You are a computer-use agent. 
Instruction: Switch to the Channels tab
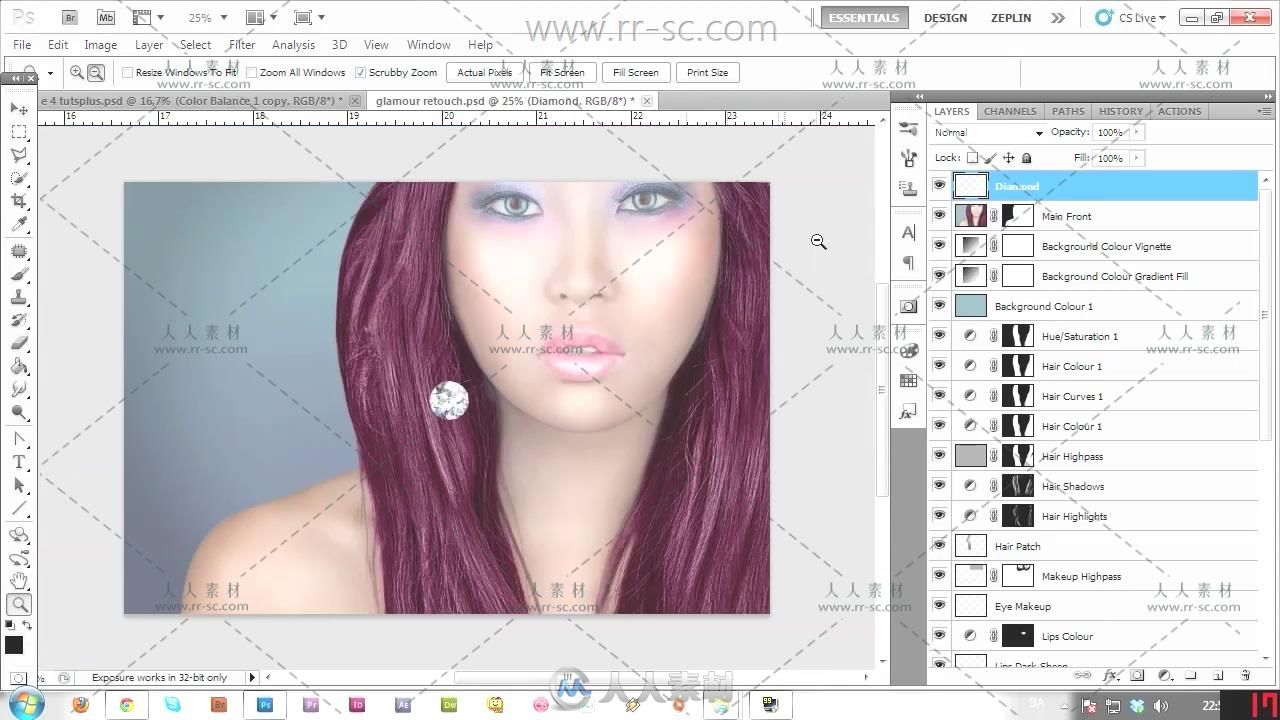click(1010, 111)
